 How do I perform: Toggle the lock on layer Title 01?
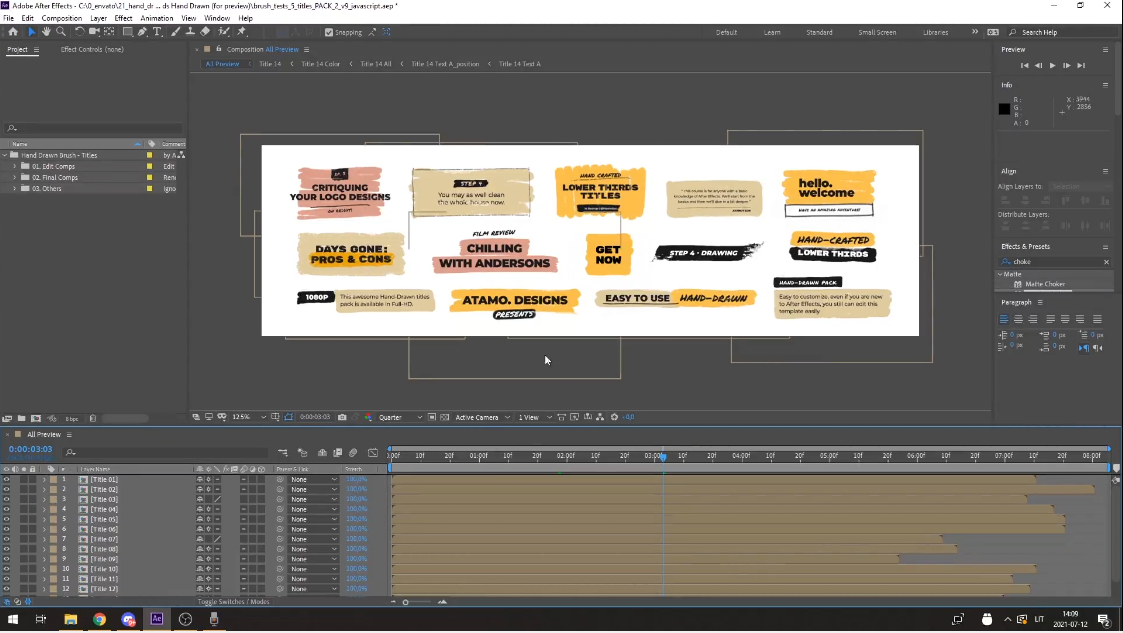click(x=33, y=480)
